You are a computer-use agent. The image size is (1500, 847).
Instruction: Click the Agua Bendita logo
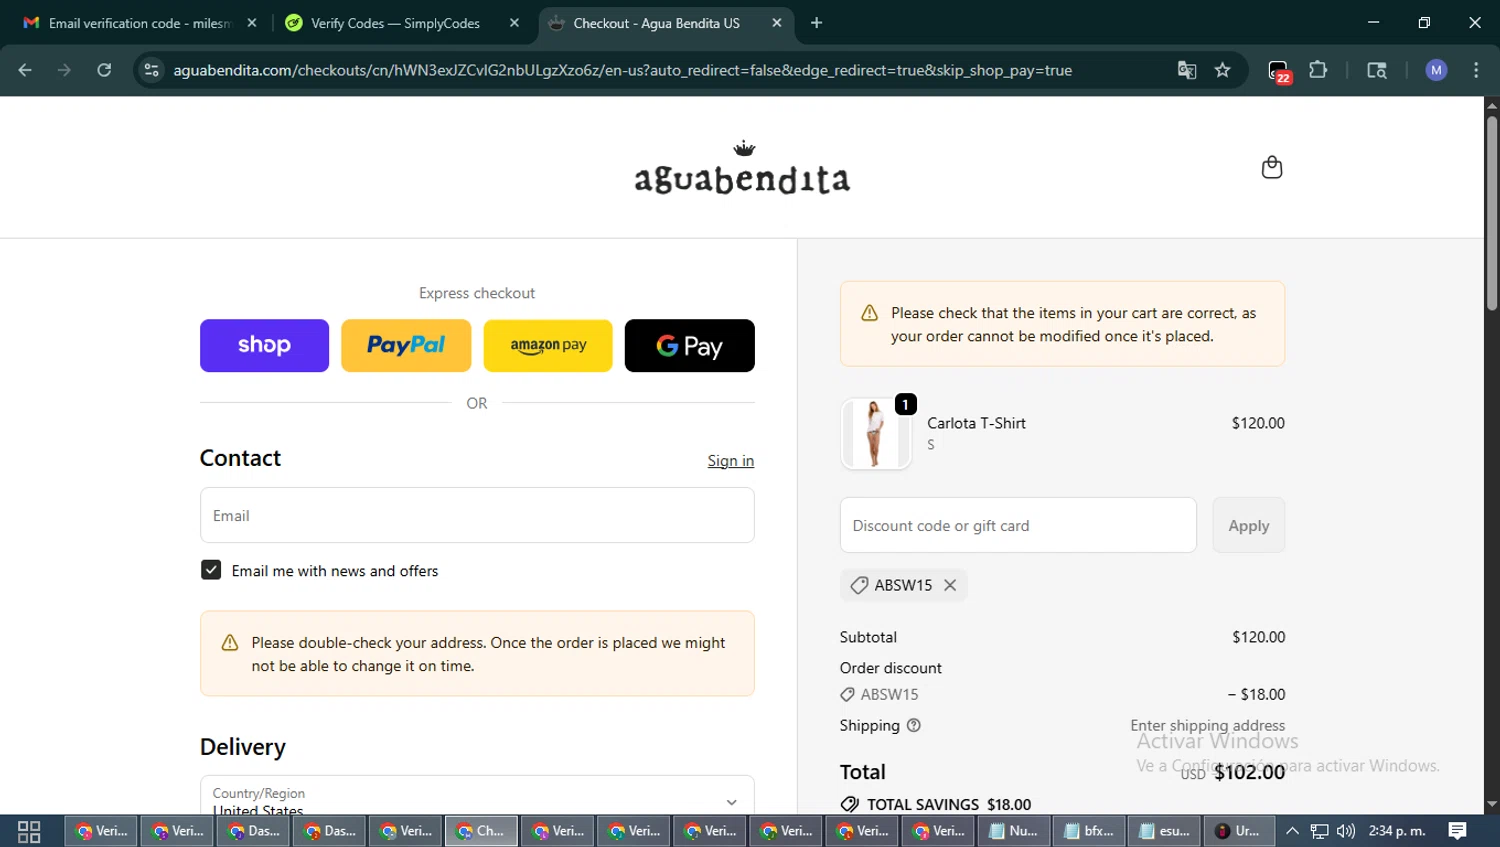[x=742, y=168]
